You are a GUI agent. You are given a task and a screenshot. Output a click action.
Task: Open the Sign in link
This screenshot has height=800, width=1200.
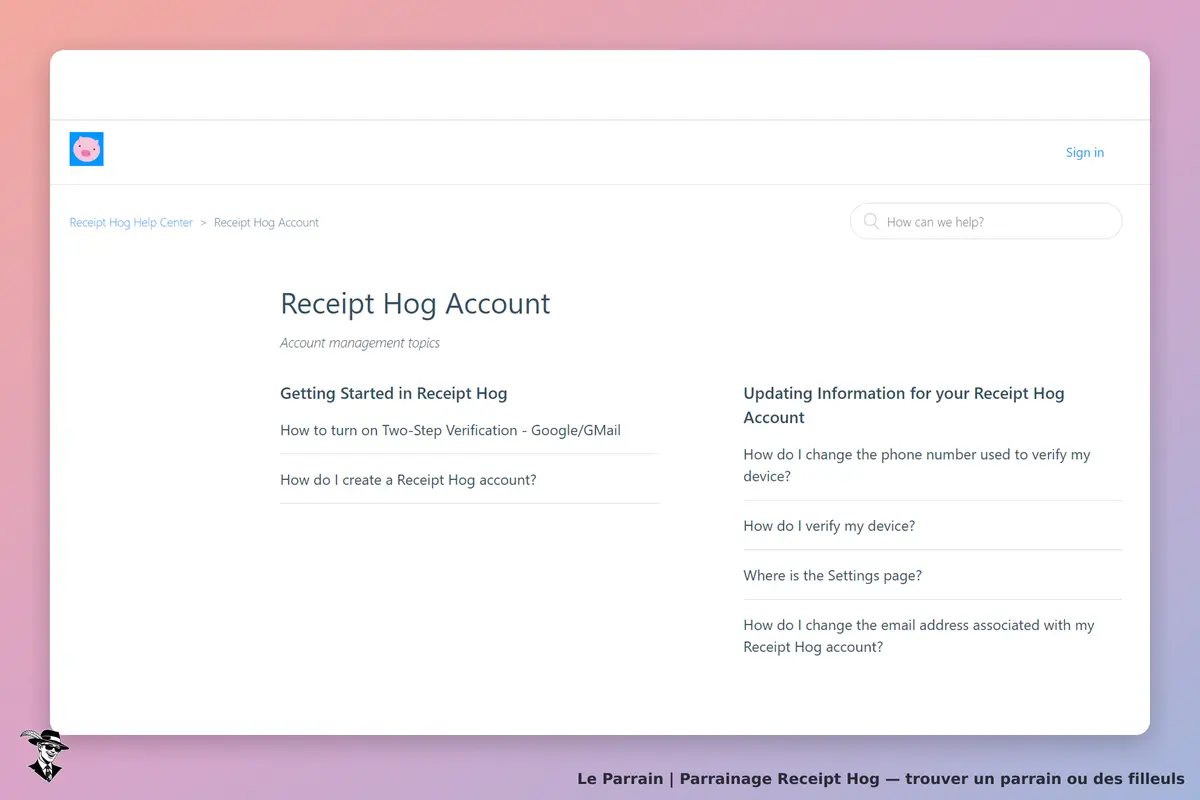1085,153
